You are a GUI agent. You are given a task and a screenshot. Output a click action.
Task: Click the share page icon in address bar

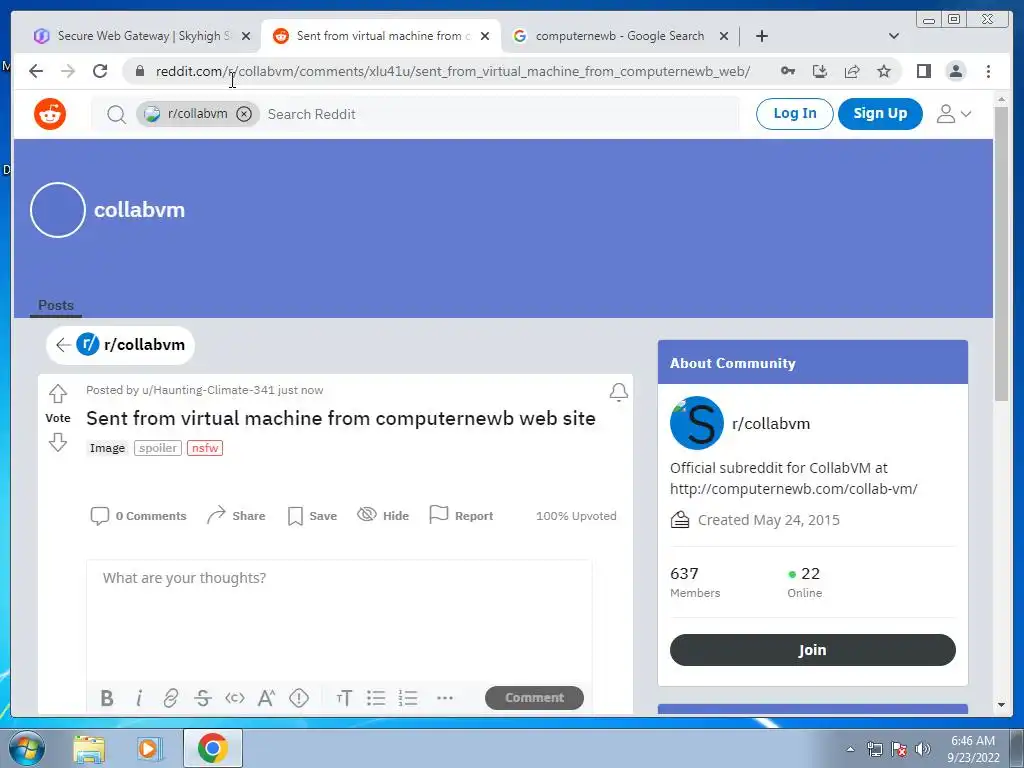click(852, 71)
